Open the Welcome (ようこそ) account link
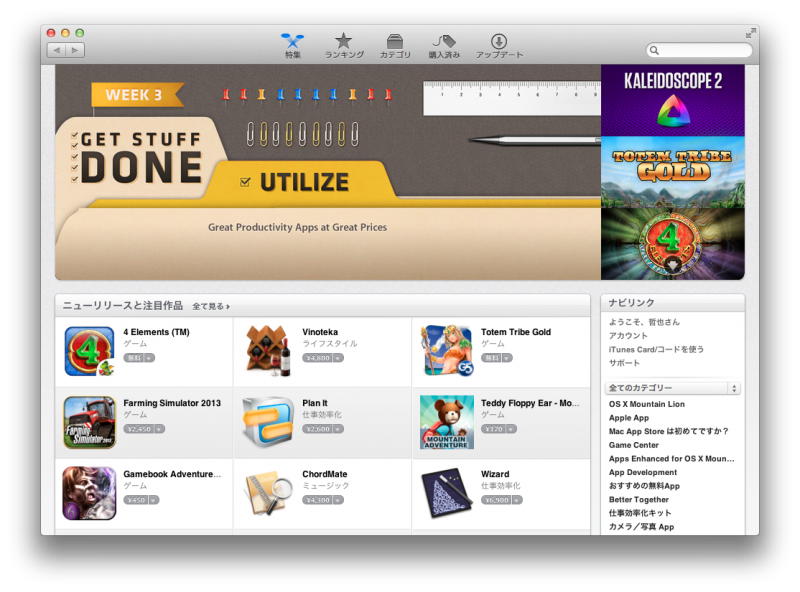The width and height of the screenshot is (800, 592). (644, 322)
